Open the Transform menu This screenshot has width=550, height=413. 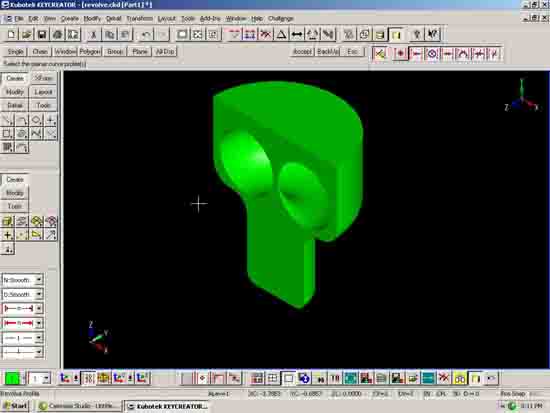140,18
